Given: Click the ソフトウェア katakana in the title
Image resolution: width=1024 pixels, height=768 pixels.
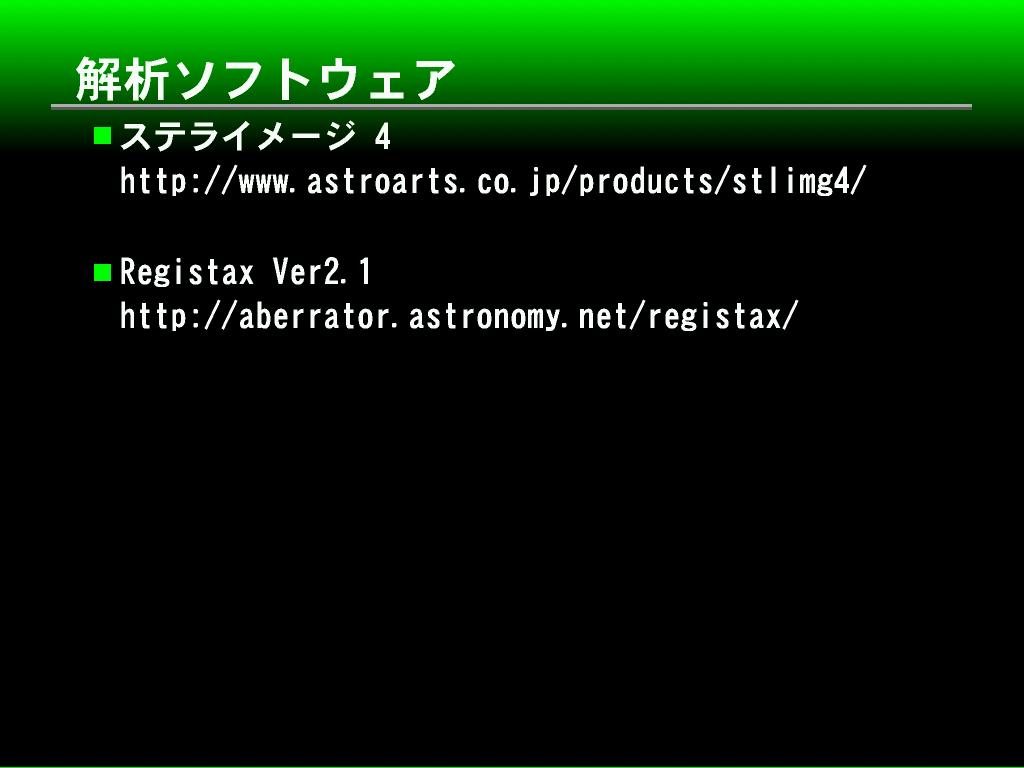Looking at the screenshot, I should click(314, 80).
